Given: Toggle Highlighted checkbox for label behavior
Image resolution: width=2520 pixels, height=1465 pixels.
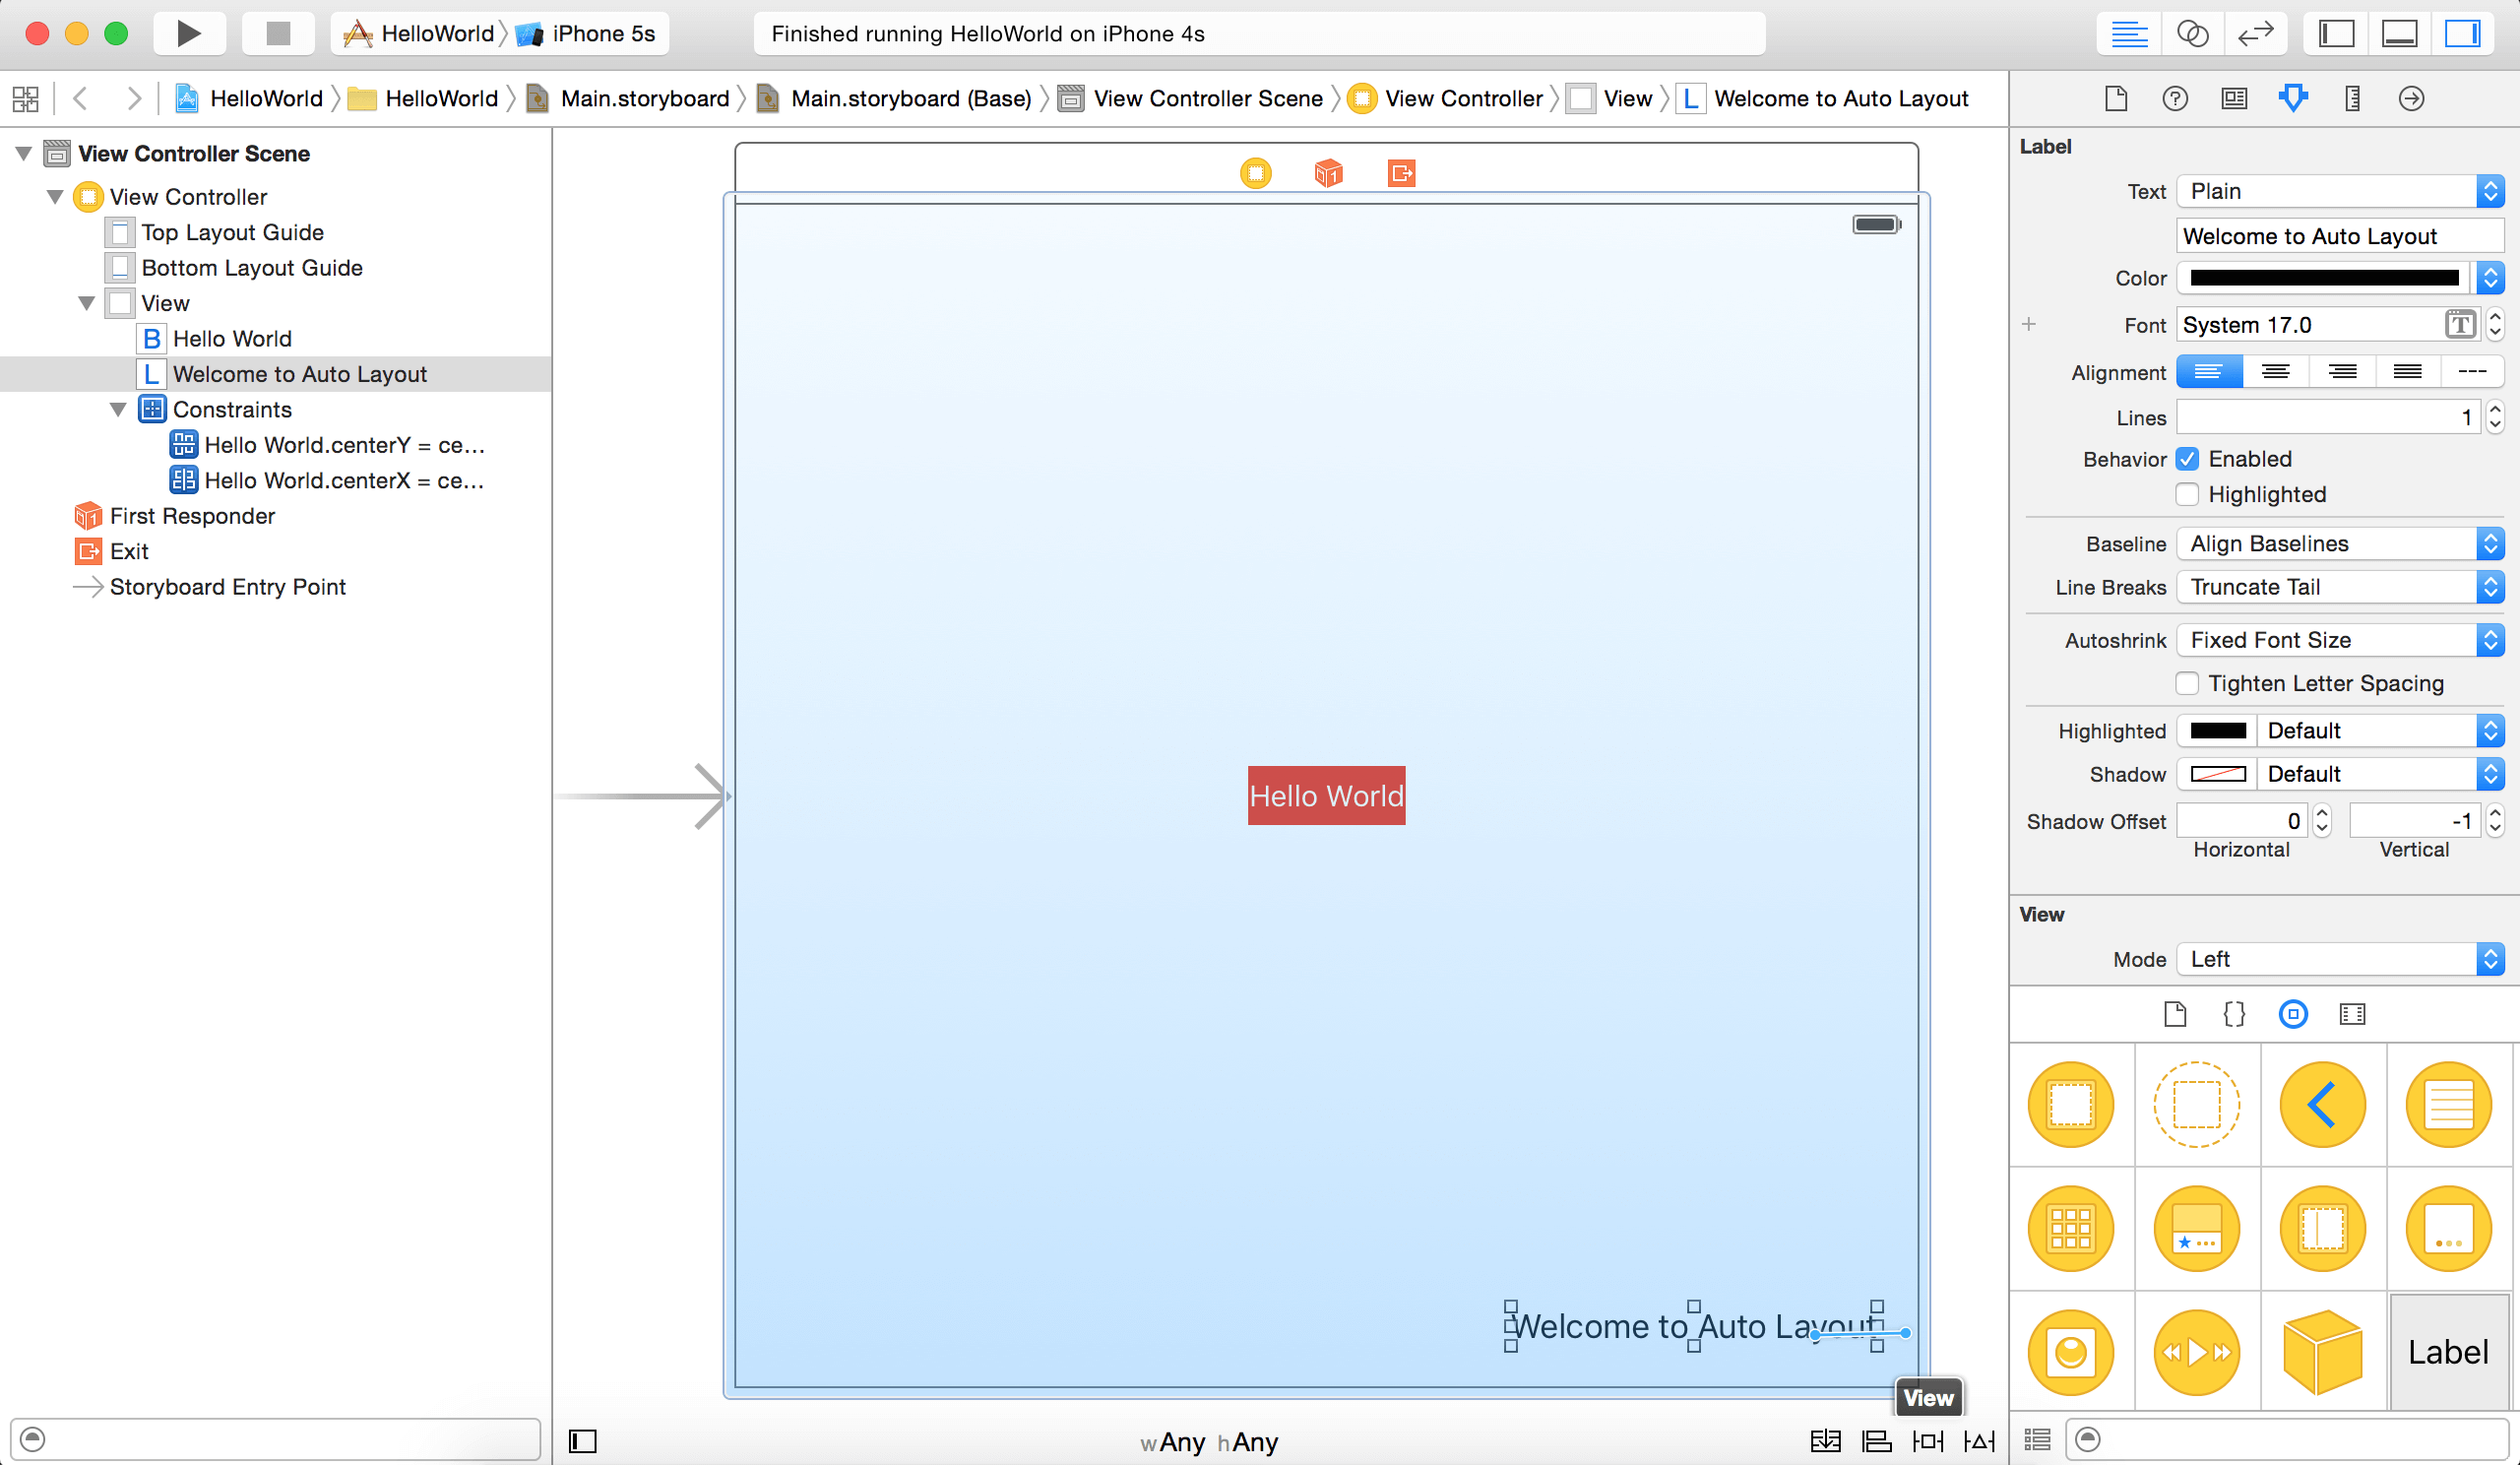Looking at the screenshot, I should click(x=2189, y=495).
